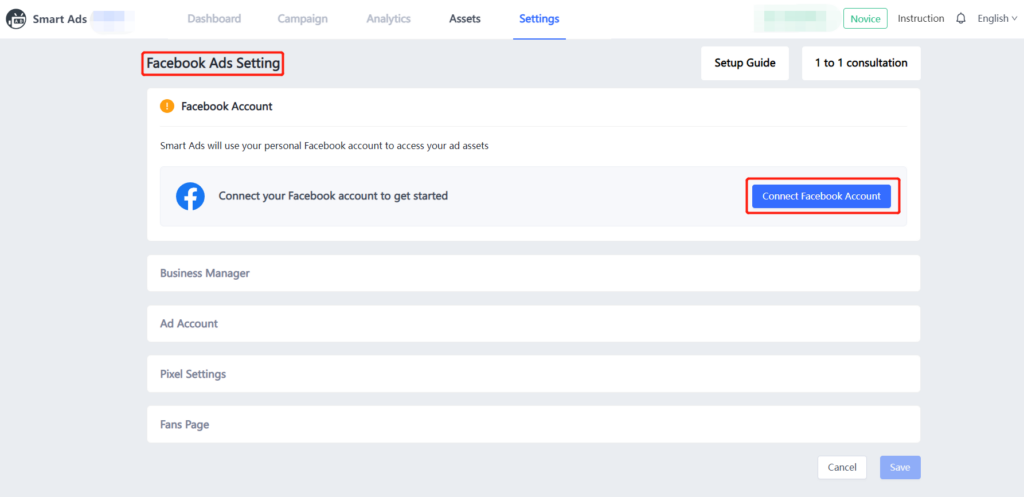Open the Campaign tab
Viewport: 1024px width, 497px height.
pos(302,19)
